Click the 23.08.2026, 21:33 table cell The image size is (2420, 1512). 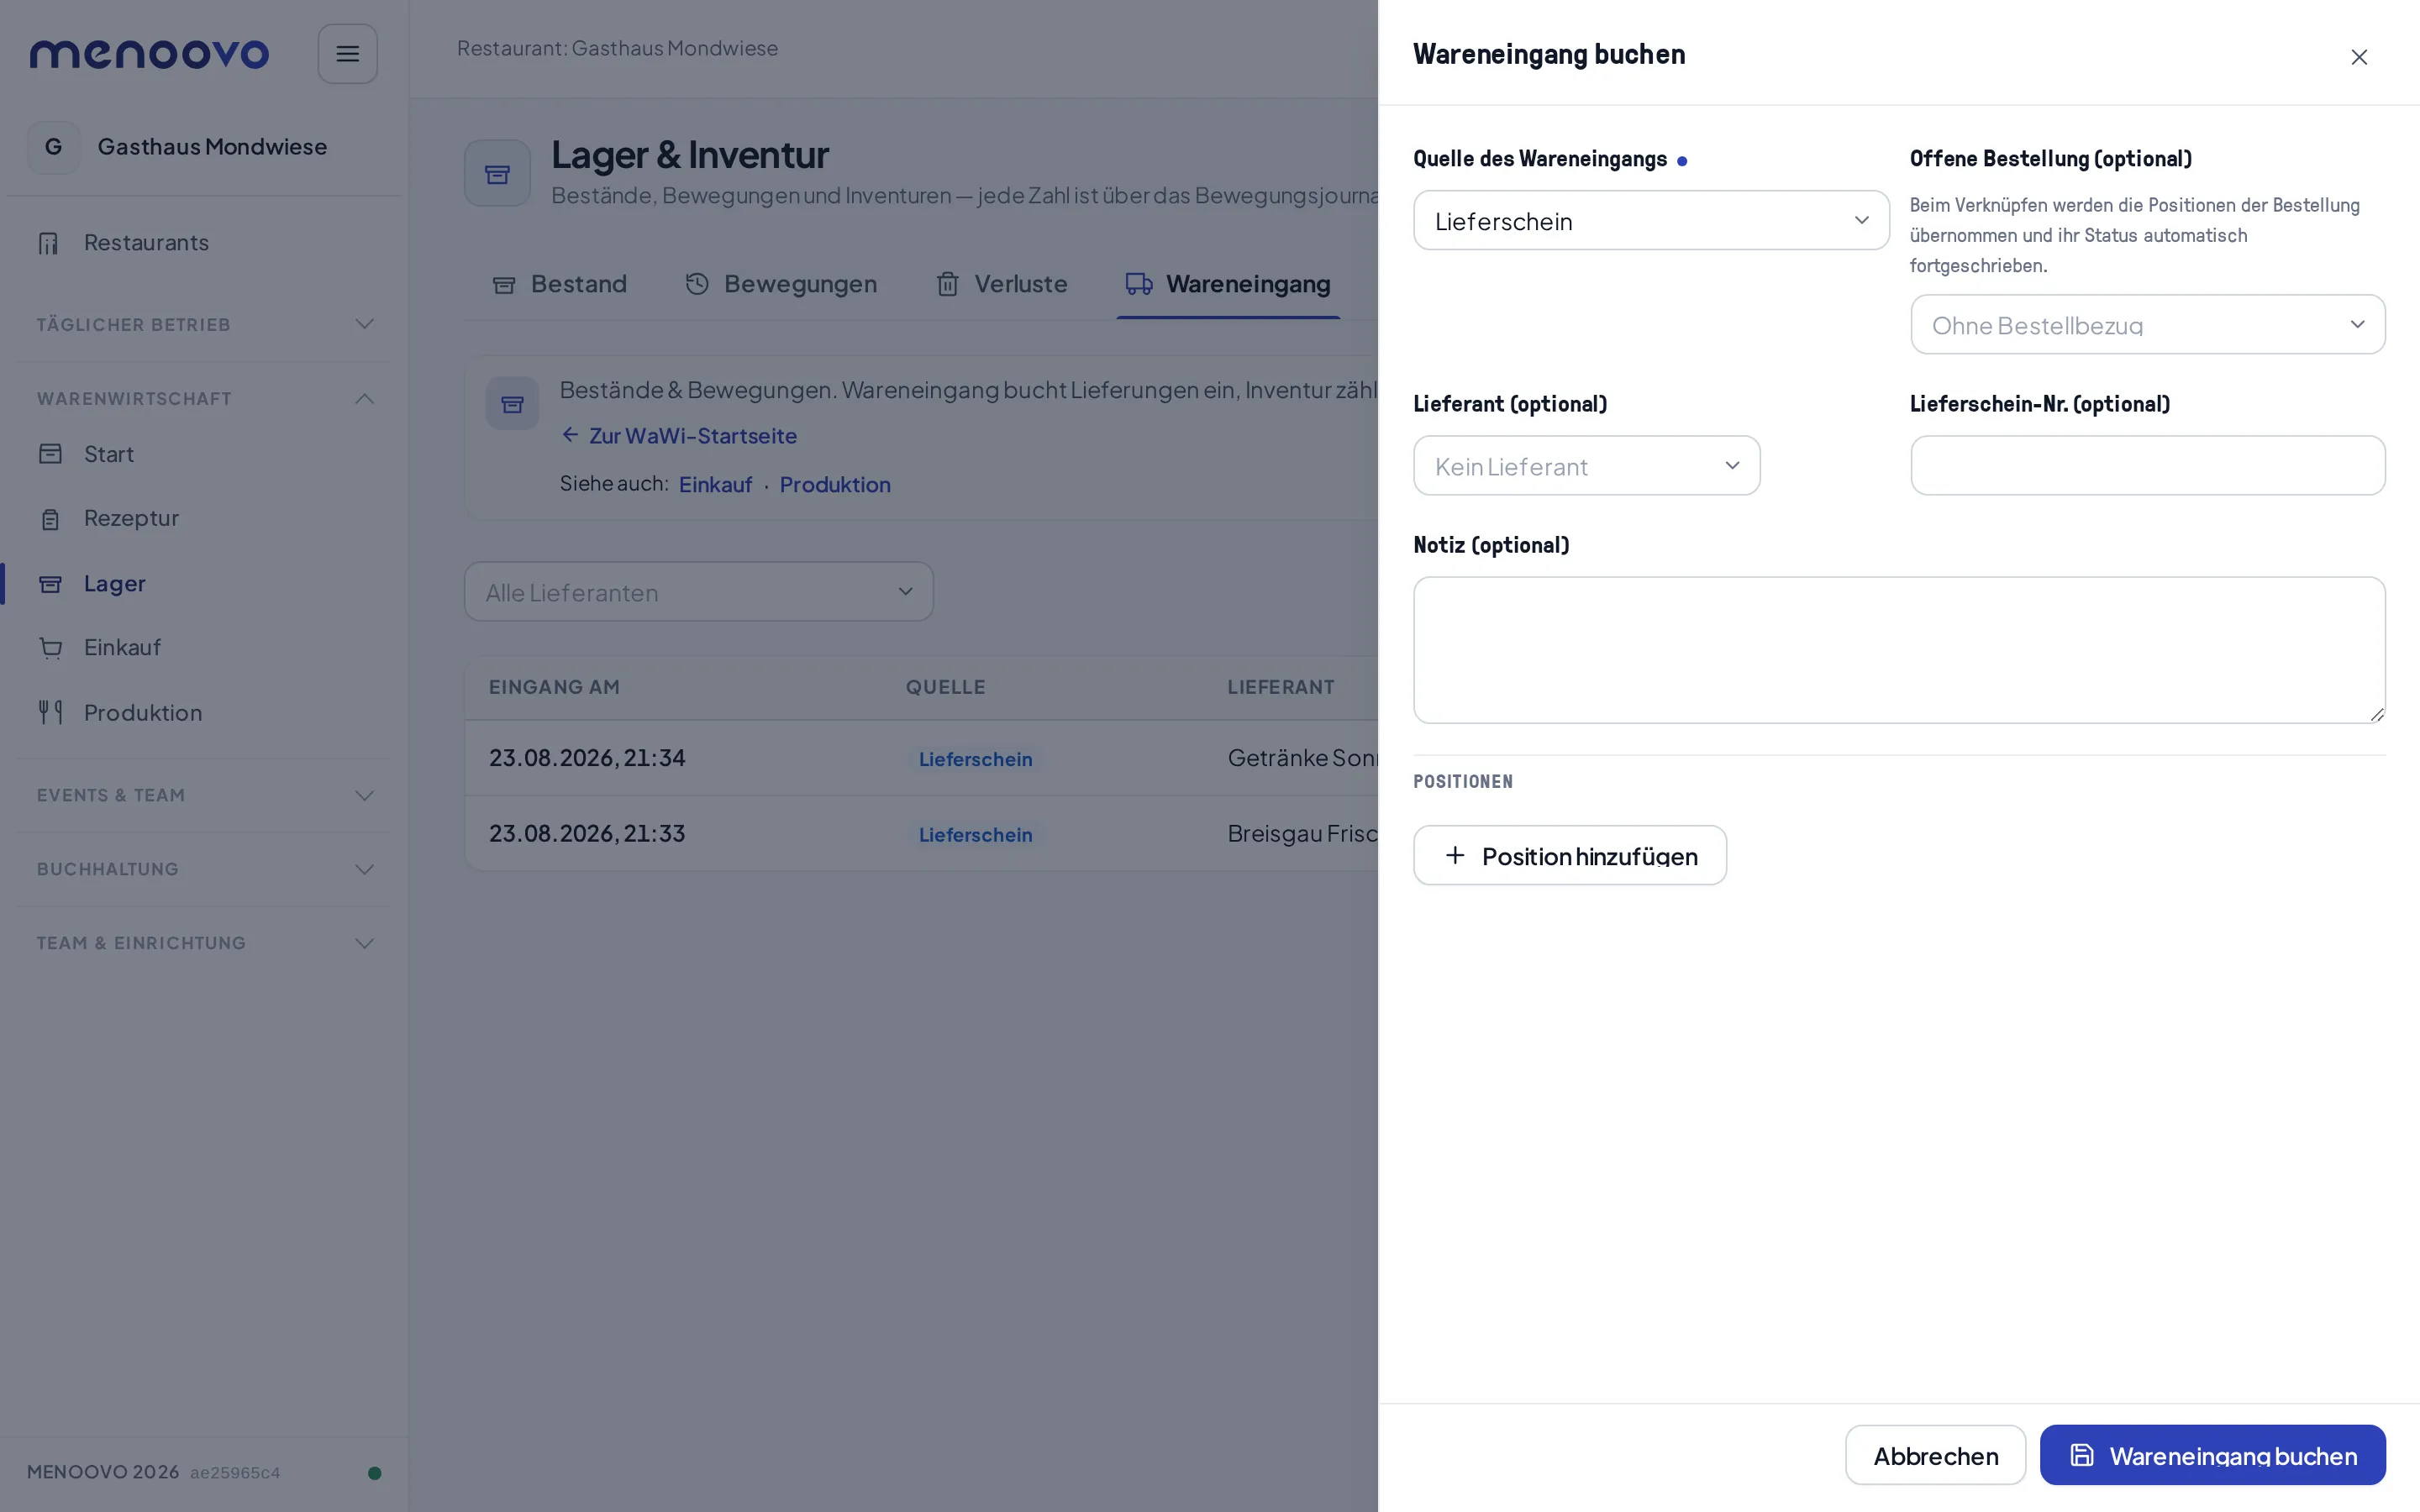click(587, 834)
